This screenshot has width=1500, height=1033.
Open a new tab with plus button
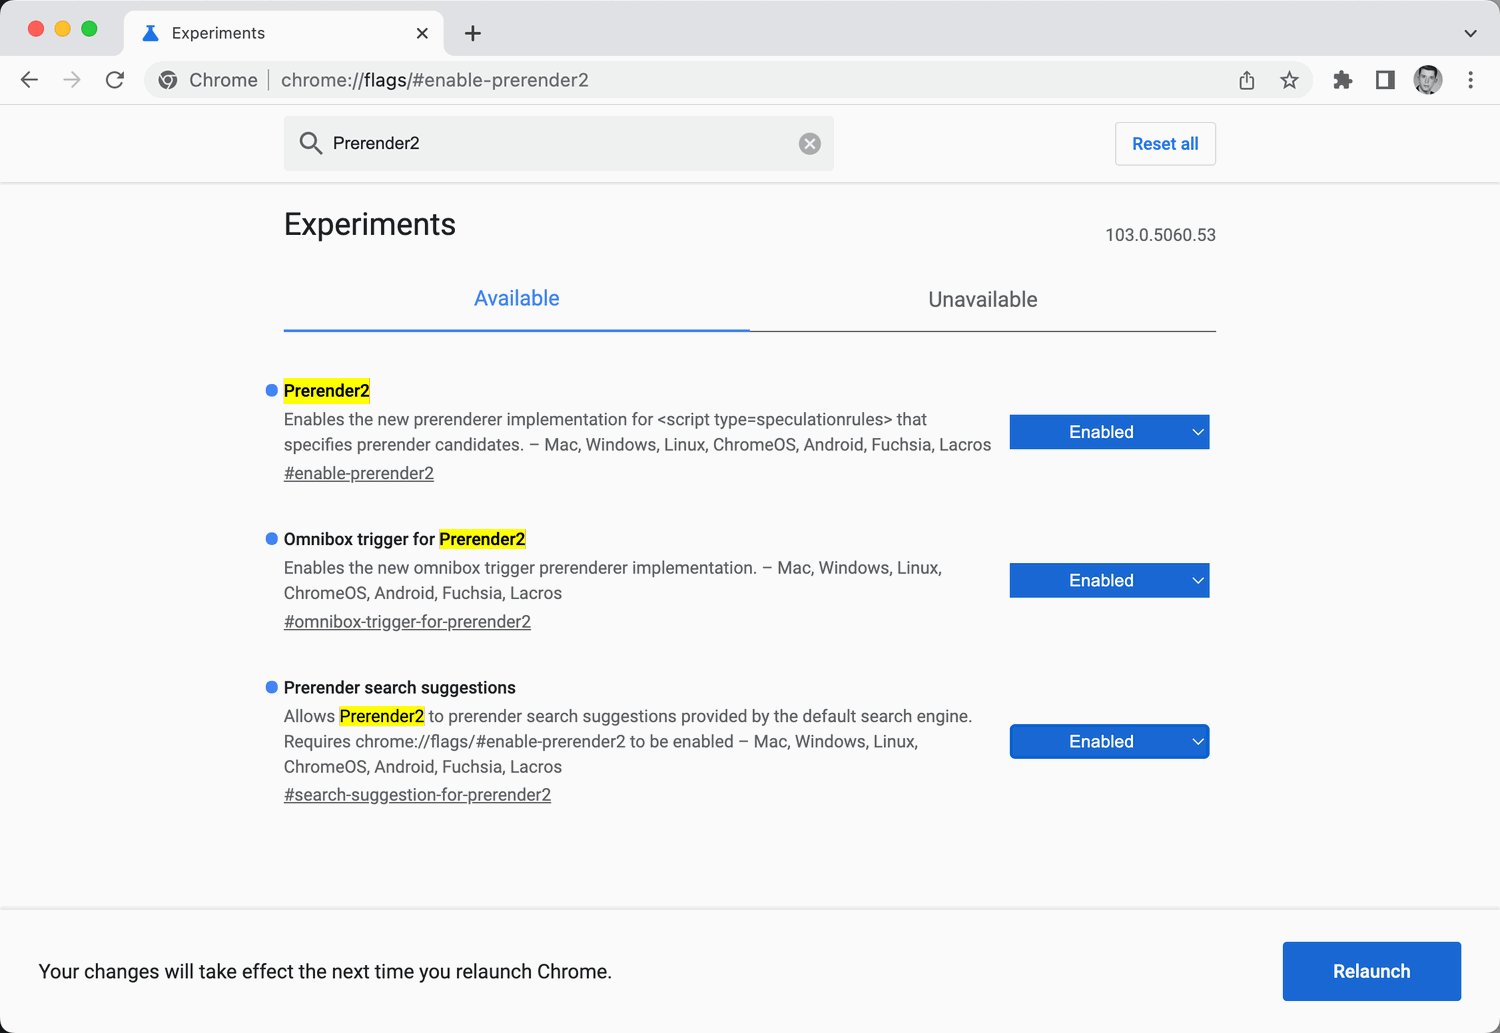point(473,33)
